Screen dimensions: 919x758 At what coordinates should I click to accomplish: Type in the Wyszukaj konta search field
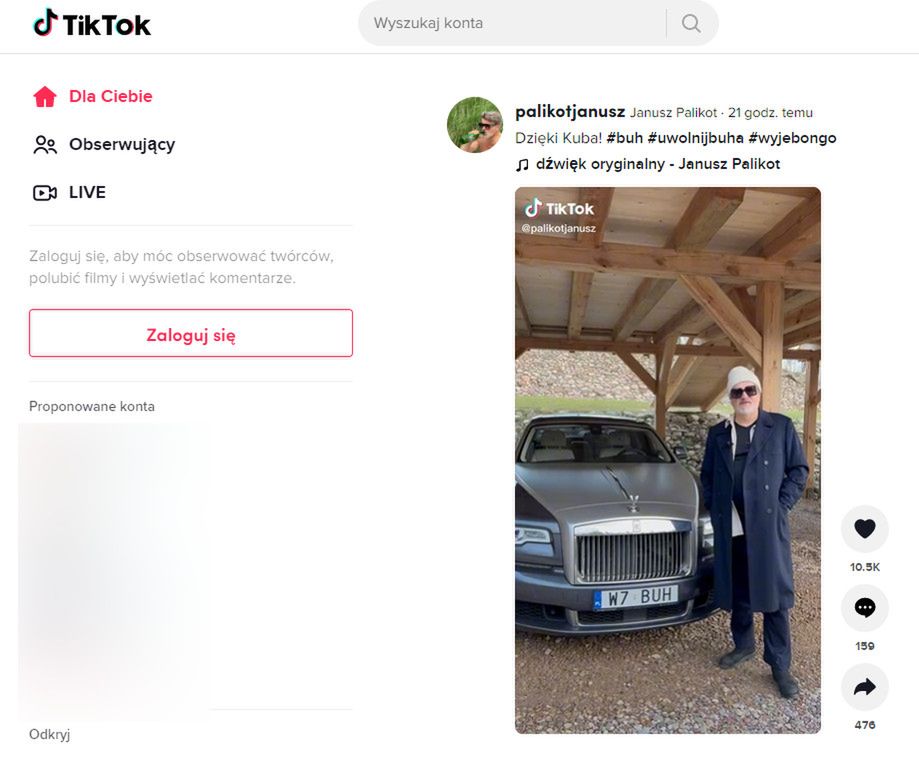pos(510,23)
